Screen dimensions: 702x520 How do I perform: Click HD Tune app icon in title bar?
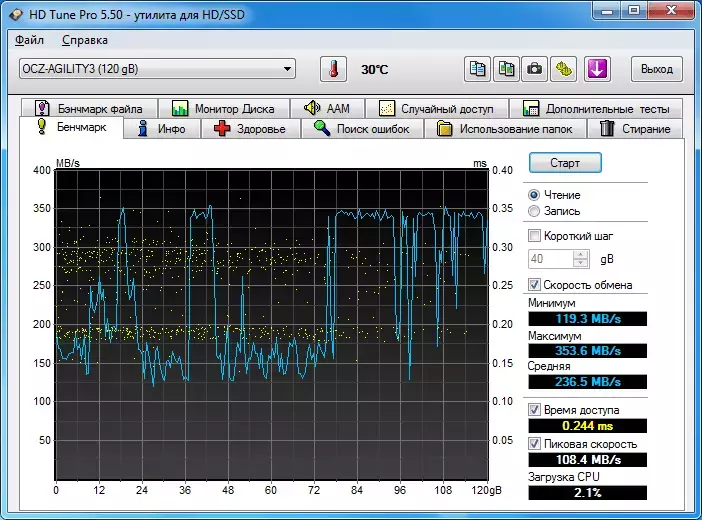pos(16,15)
